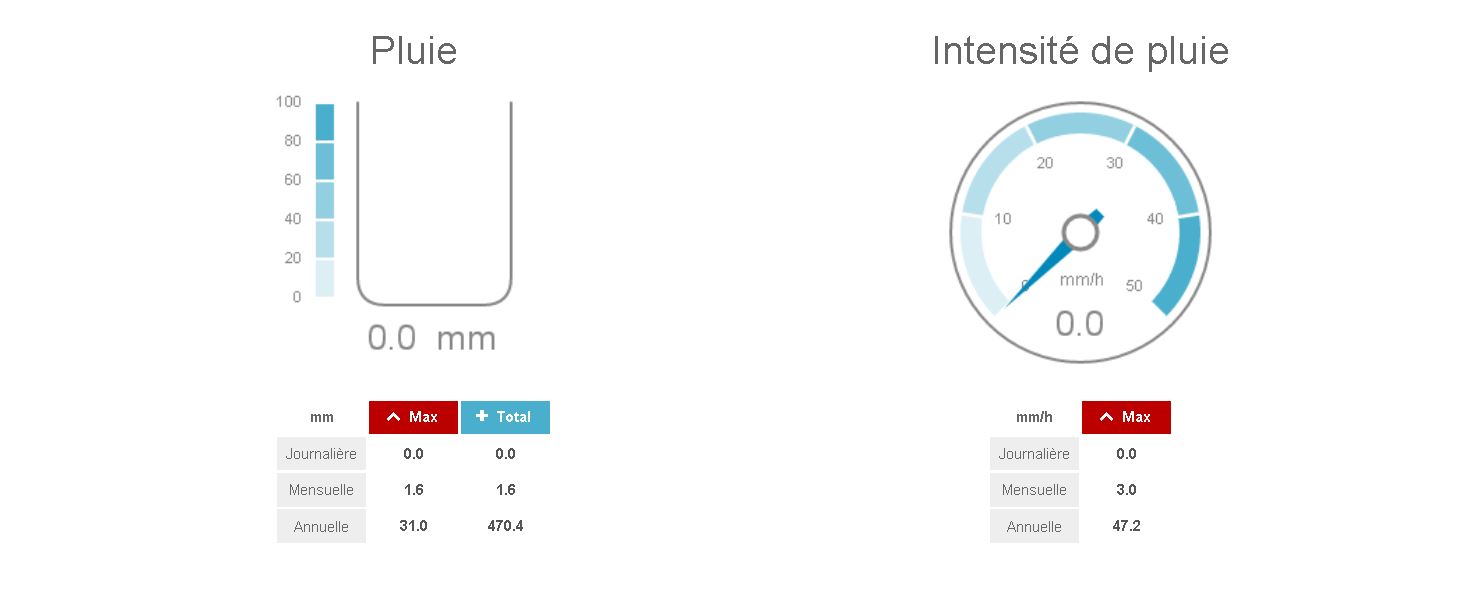Viewport: 1462px width, 605px height.
Task: Click the plus icon on the Total header
Action: [482, 416]
